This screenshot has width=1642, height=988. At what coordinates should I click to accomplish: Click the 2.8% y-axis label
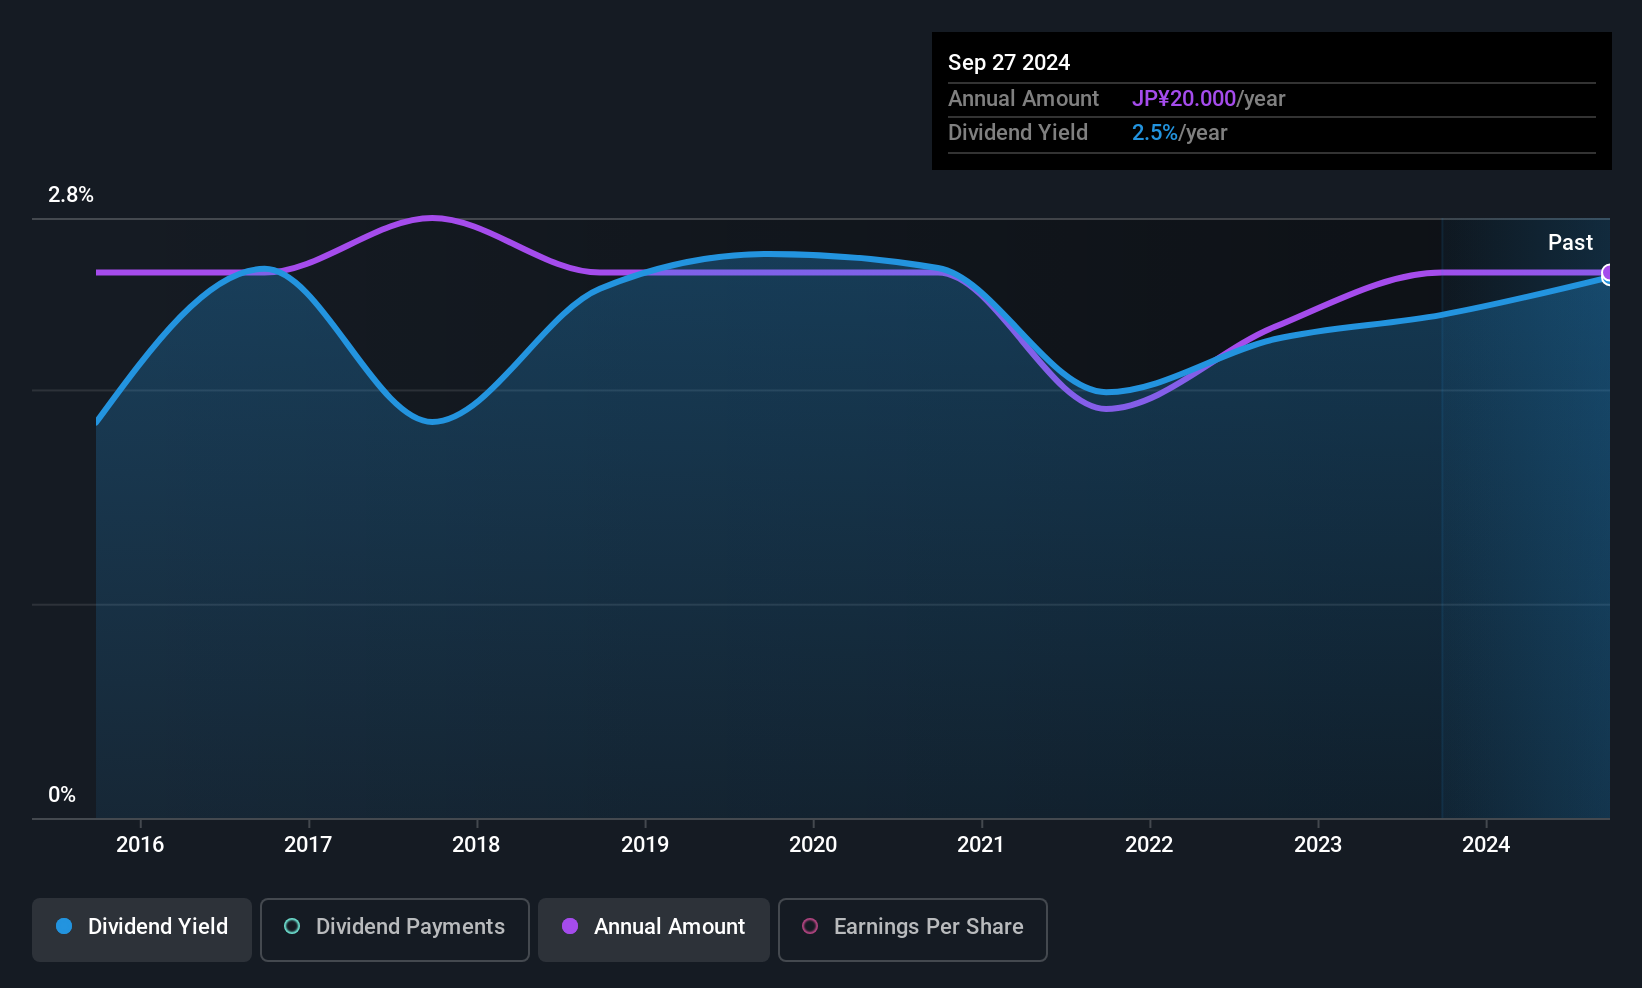coord(71,195)
